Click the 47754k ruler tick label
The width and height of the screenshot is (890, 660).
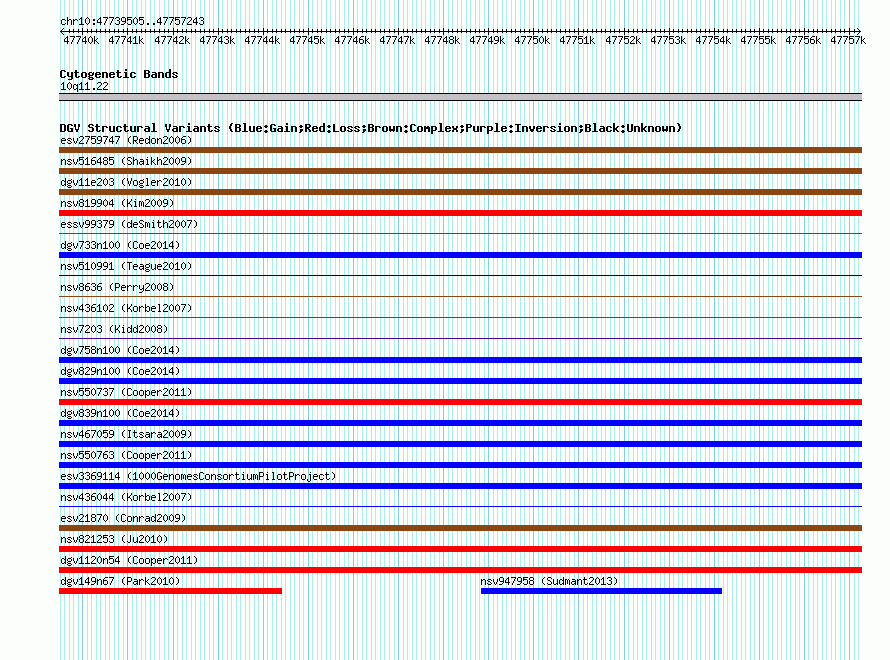713,40
